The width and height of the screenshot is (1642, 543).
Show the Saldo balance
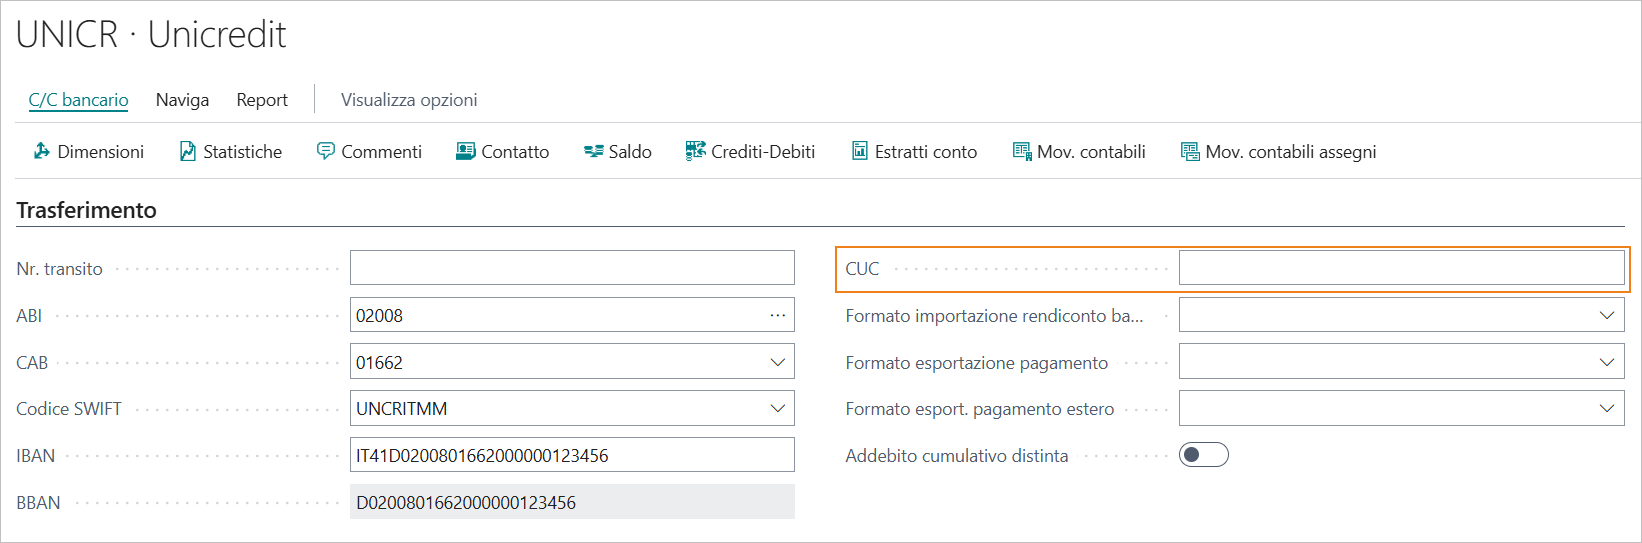tap(618, 151)
